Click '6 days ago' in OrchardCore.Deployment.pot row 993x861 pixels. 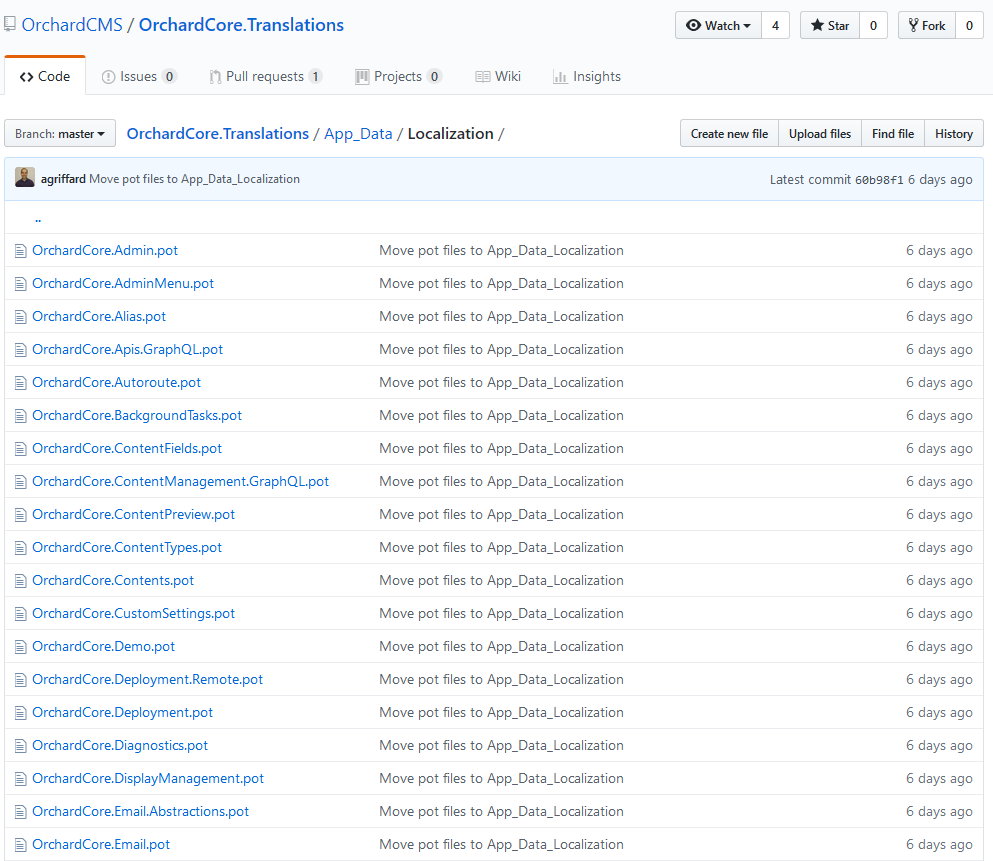coord(939,713)
